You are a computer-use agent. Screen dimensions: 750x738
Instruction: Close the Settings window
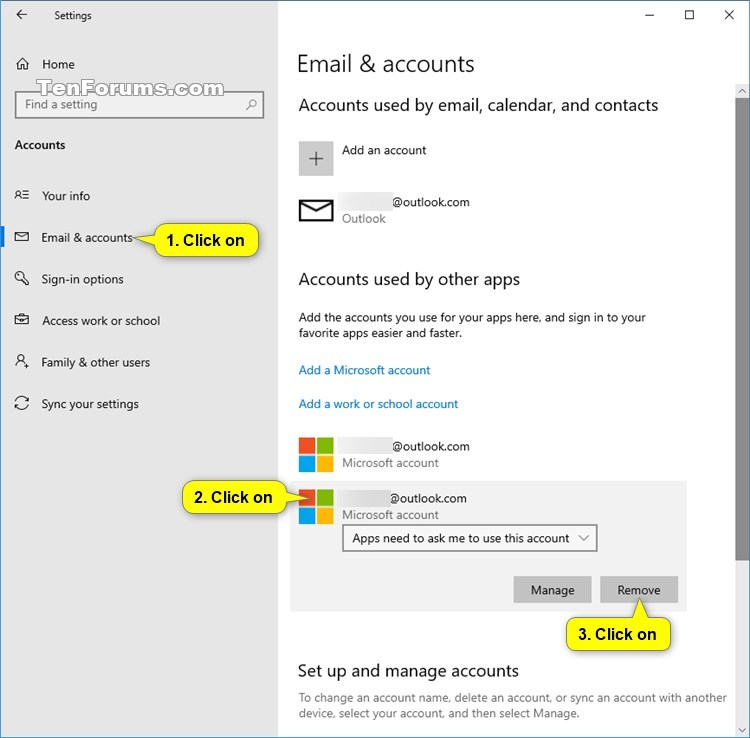(x=729, y=15)
